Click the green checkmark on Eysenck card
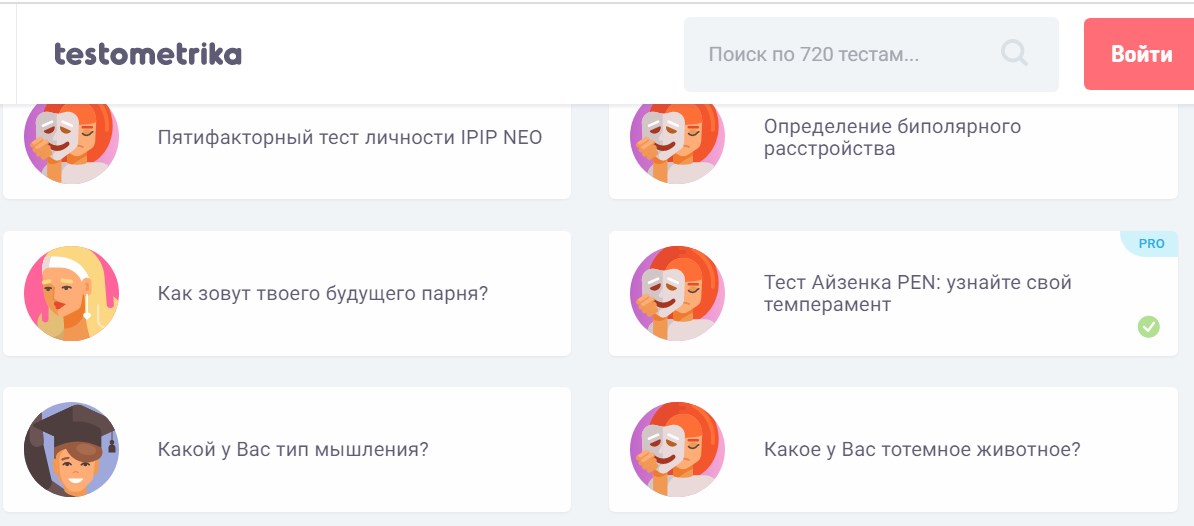The image size is (1194, 526). click(x=1148, y=326)
